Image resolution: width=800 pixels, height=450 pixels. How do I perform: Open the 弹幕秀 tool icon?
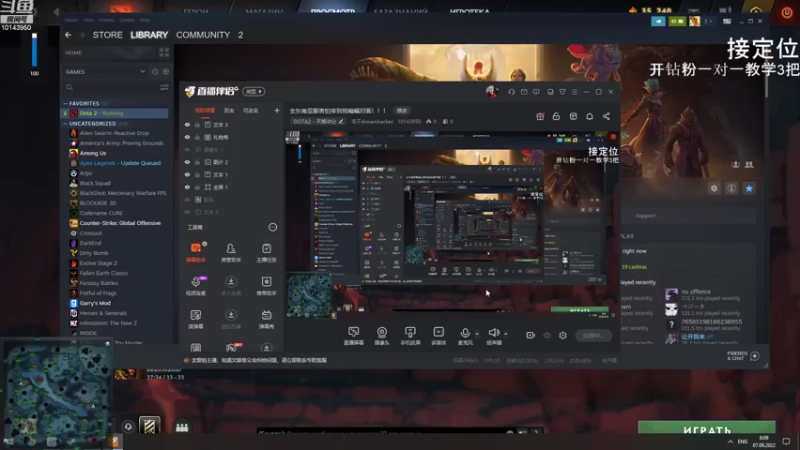pyautogui.click(x=266, y=318)
